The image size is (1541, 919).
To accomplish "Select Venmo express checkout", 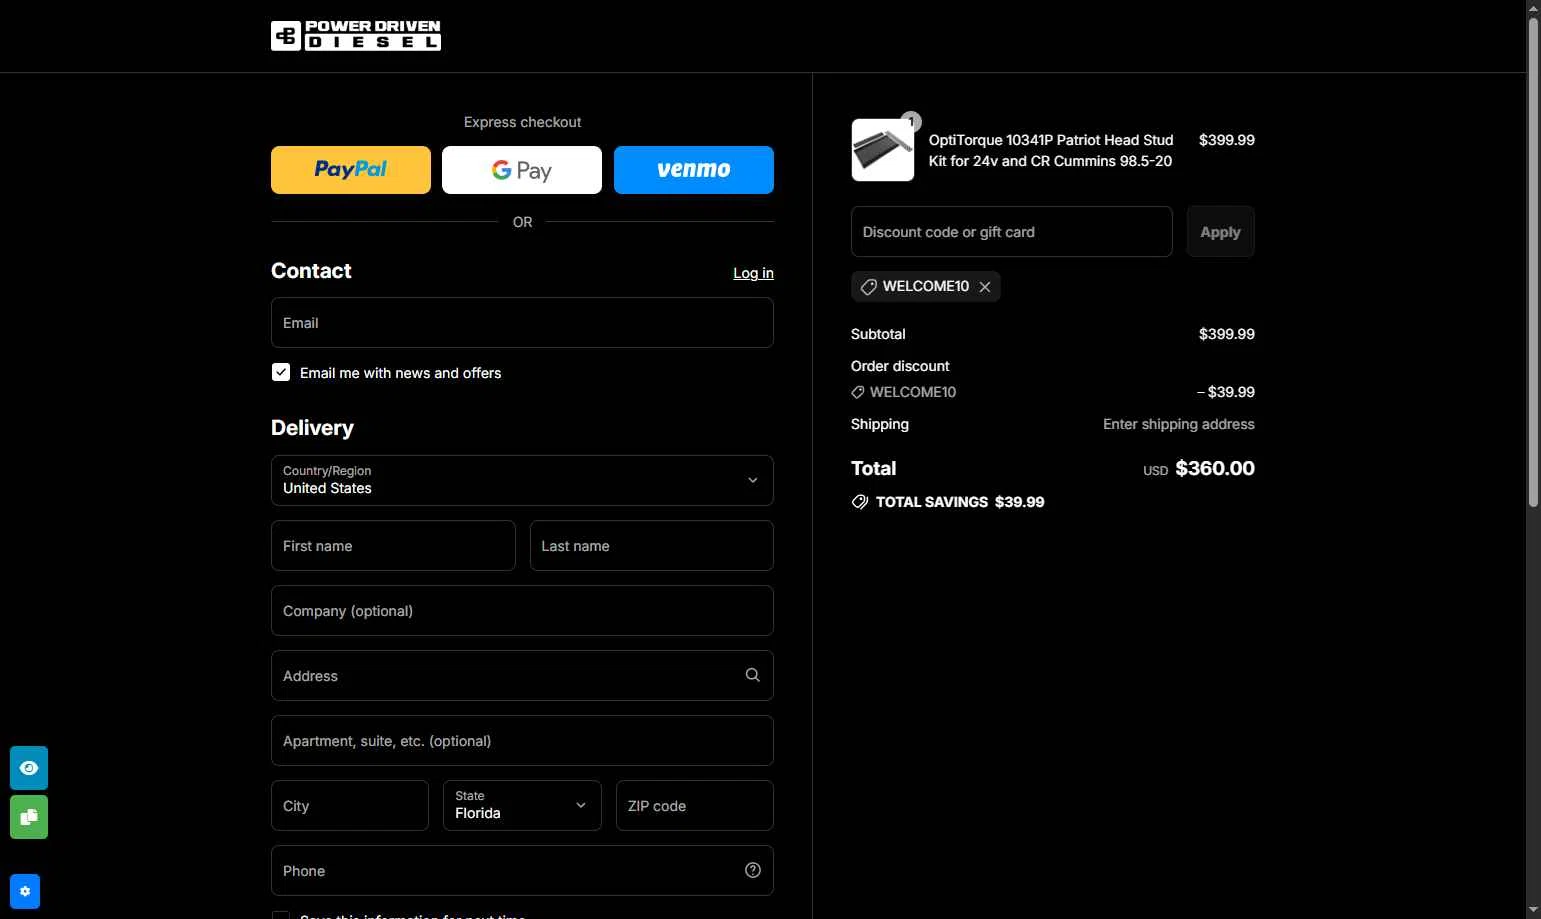I will click(694, 170).
